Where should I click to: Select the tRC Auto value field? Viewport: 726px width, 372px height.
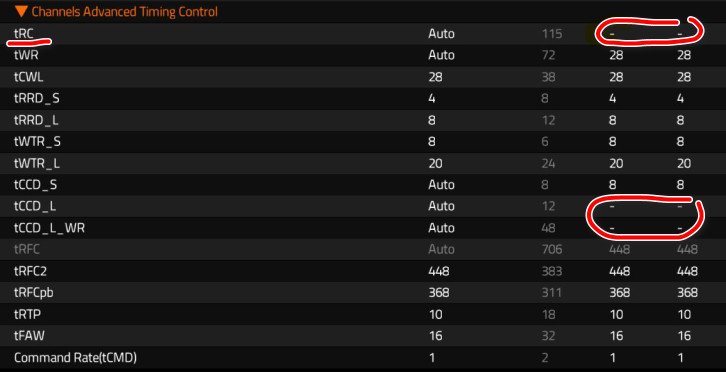[441, 34]
